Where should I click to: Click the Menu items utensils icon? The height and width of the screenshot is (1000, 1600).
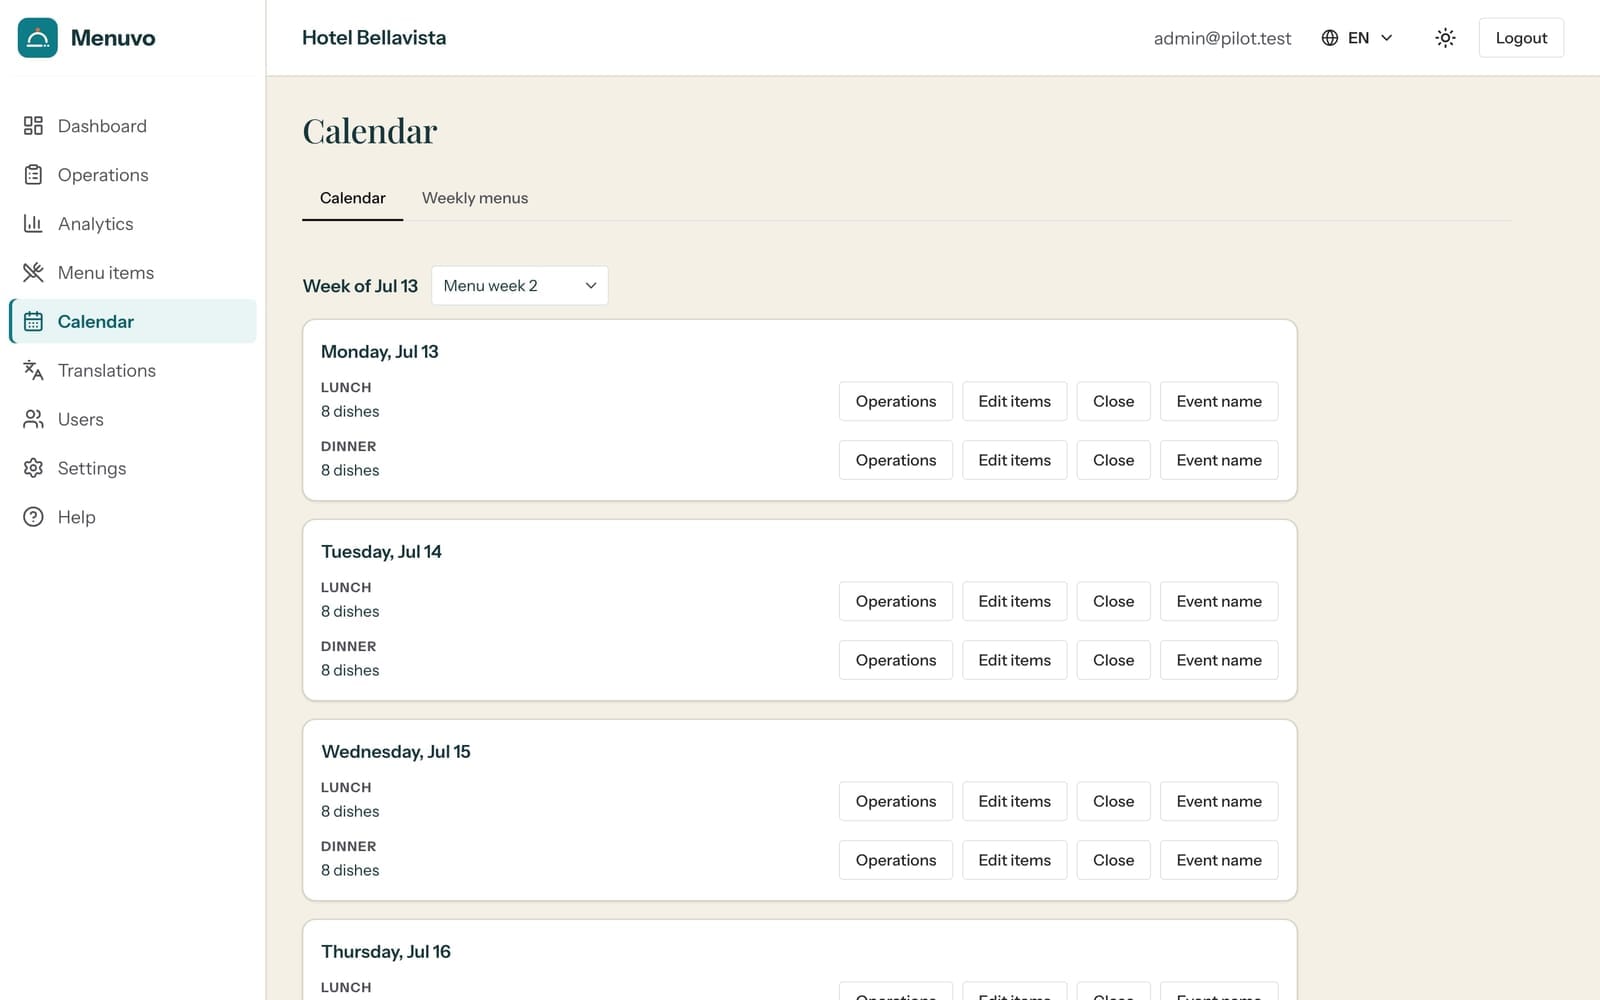[x=33, y=272]
